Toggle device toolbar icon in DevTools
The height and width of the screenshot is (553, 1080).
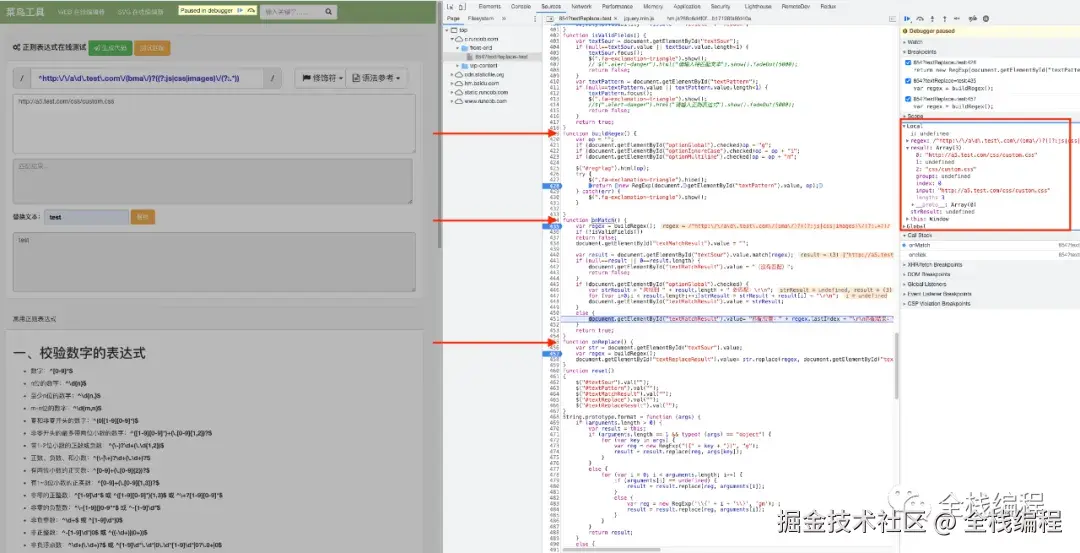[461, 6]
